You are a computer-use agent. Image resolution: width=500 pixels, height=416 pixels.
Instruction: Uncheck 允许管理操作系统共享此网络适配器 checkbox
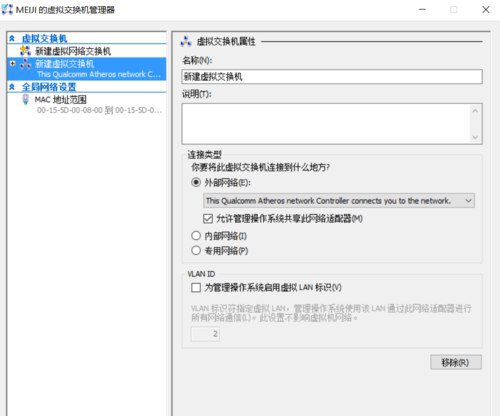tap(208, 219)
